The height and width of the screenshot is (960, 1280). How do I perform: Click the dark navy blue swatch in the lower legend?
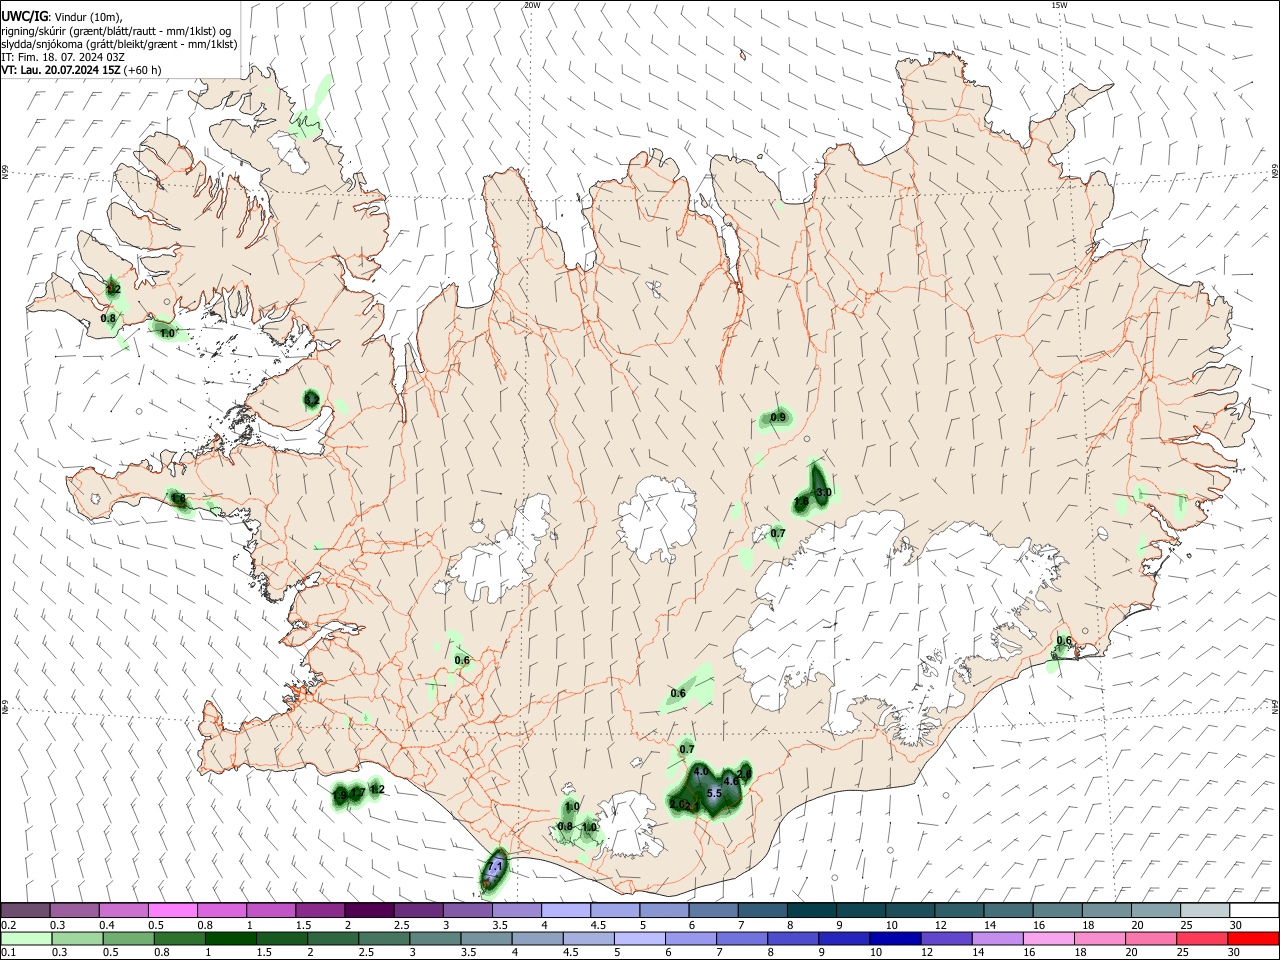(895, 938)
